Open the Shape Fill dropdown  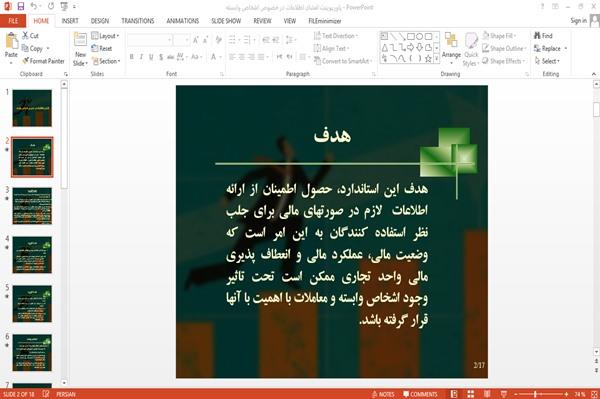pos(499,36)
